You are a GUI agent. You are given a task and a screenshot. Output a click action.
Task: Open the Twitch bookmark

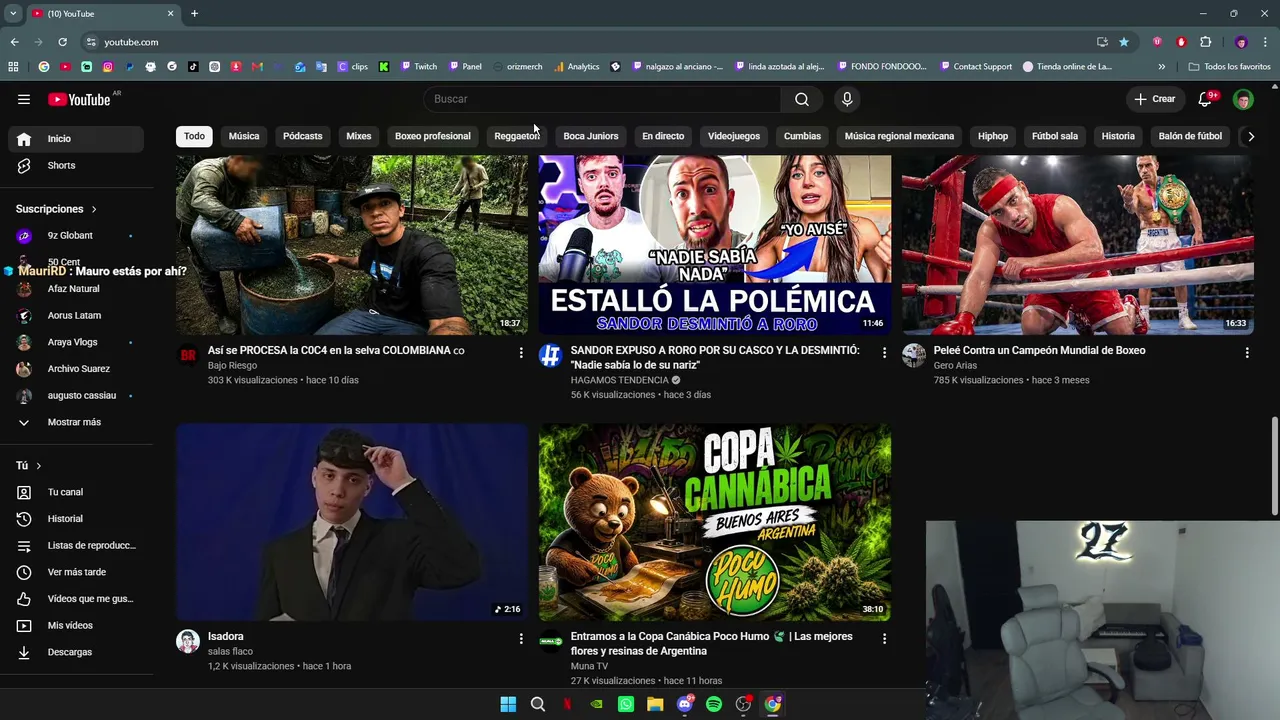coord(419,67)
